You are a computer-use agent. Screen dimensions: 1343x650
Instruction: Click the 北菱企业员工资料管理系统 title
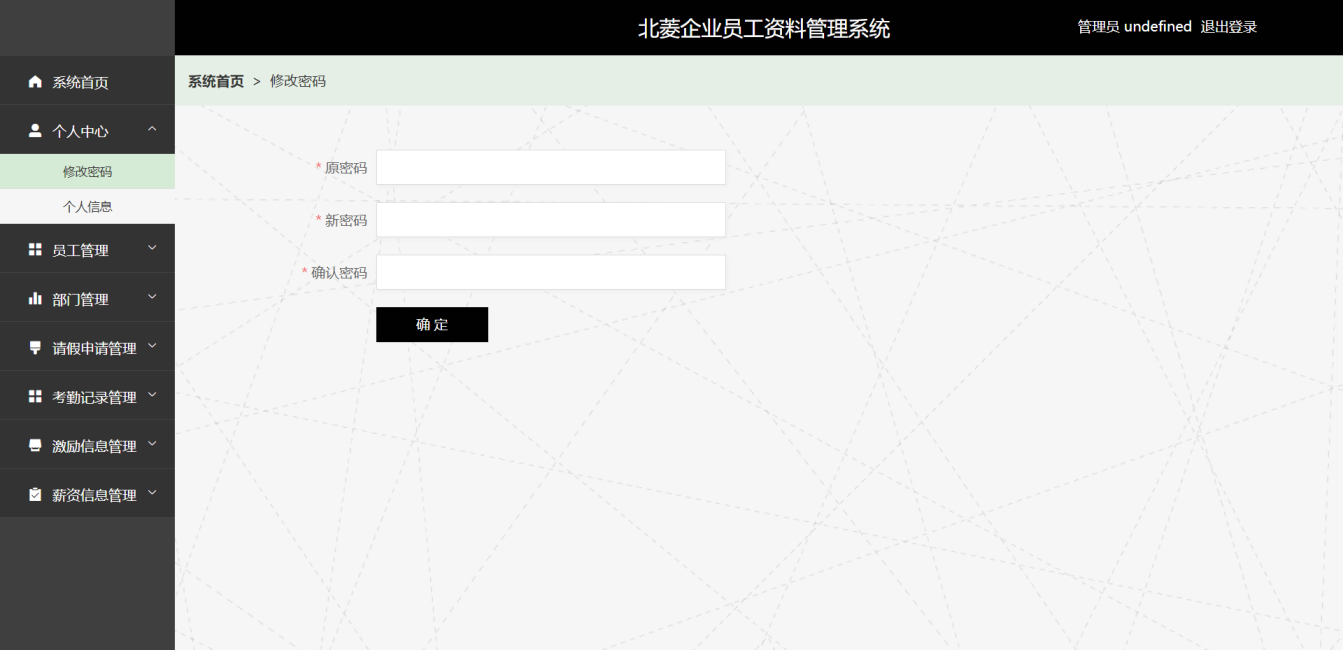coord(764,28)
